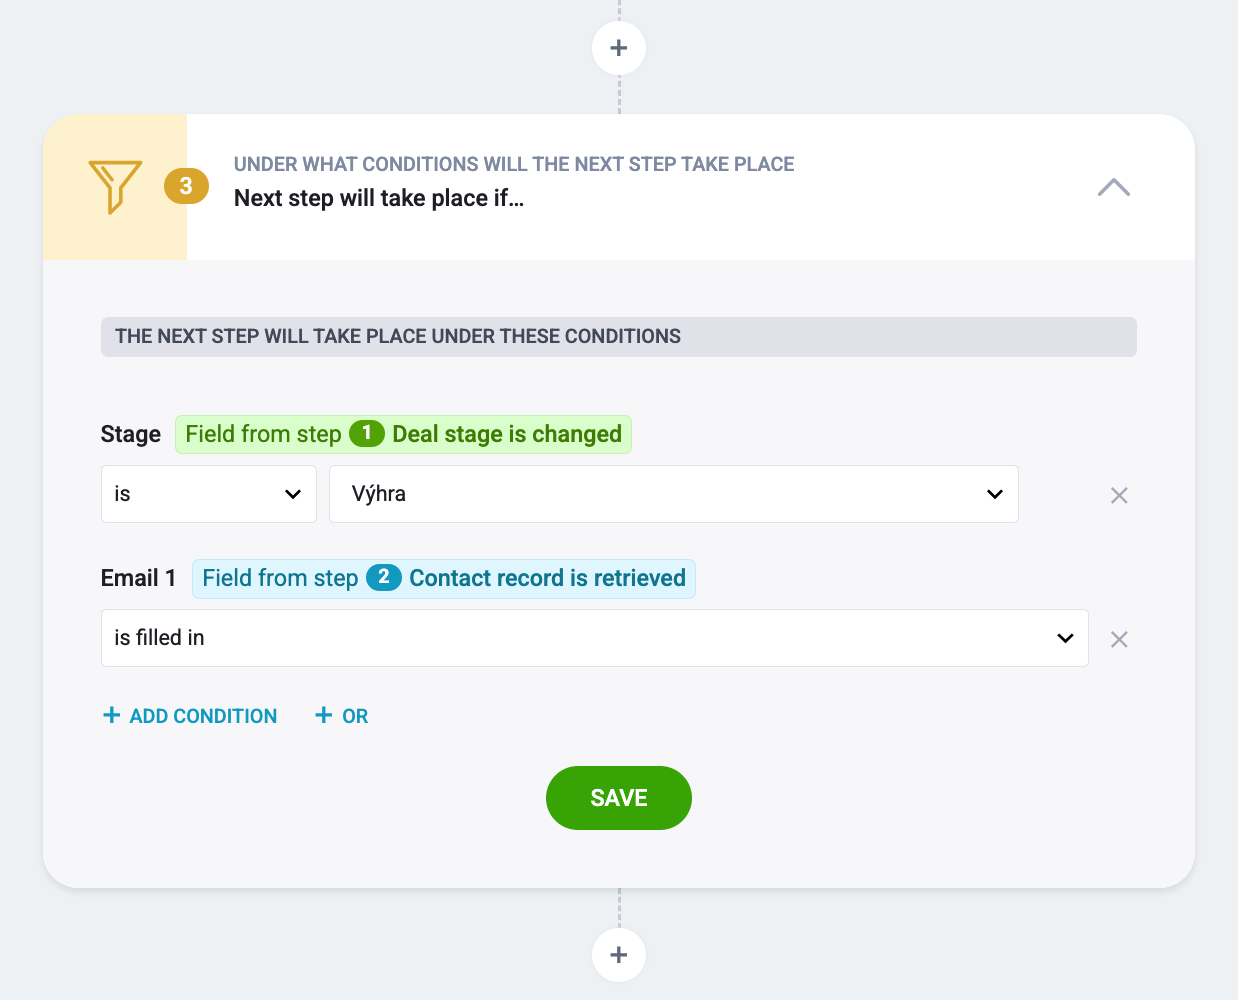1238x1000 pixels.
Task: Click the green step 1 badge
Action: coord(367,433)
